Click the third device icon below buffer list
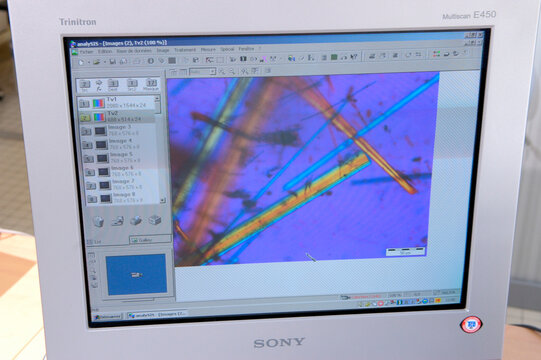The height and width of the screenshot is (360, 541). click(136, 221)
